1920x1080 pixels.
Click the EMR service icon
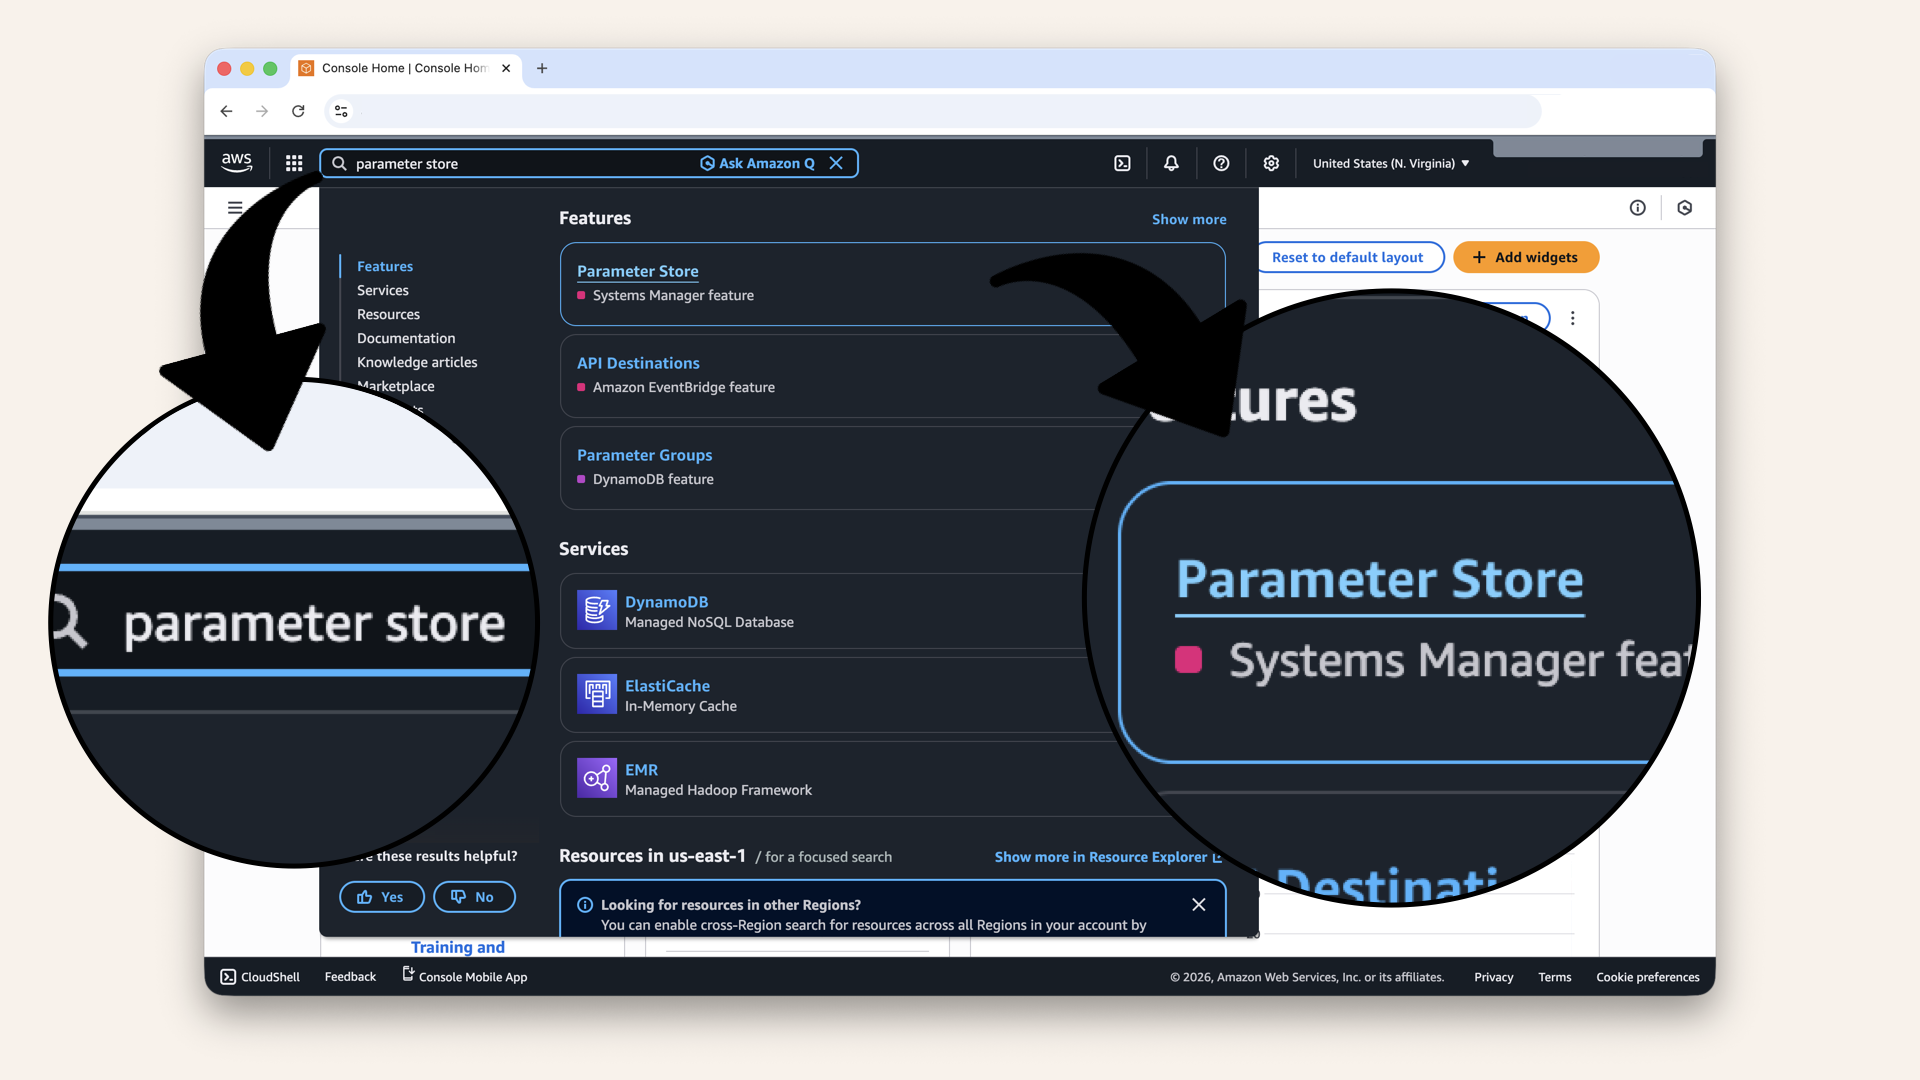tap(596, 779)
